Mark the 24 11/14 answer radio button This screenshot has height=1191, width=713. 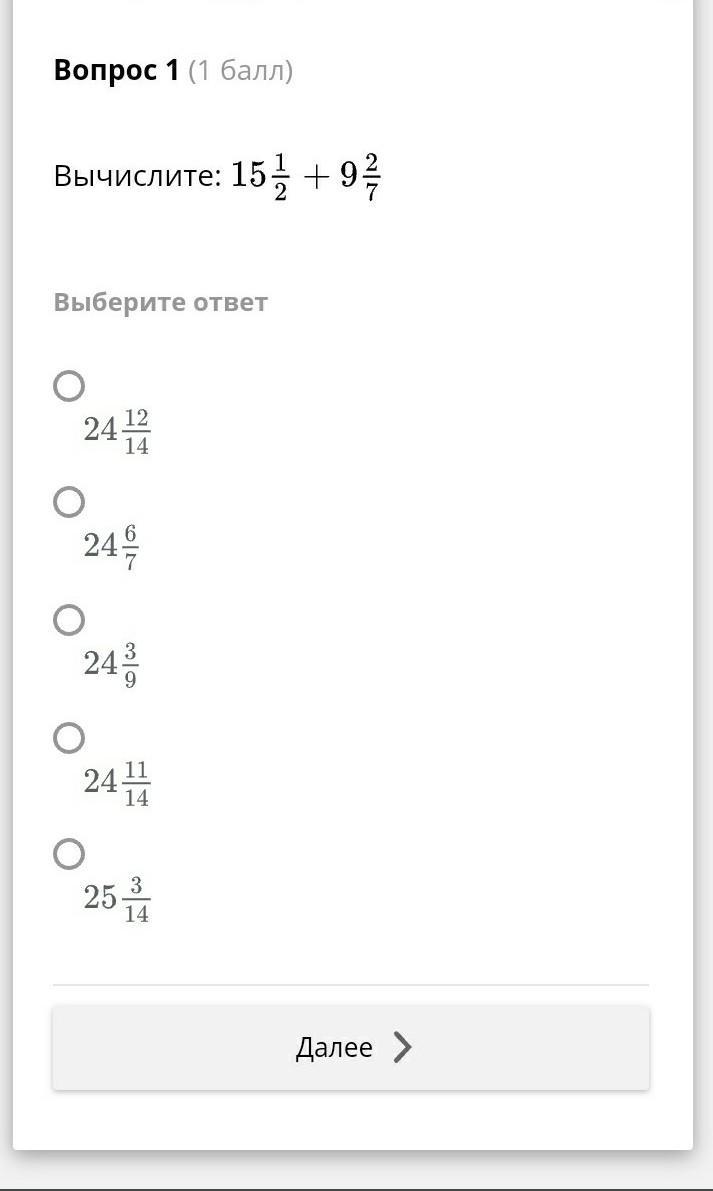coord(69,738)
